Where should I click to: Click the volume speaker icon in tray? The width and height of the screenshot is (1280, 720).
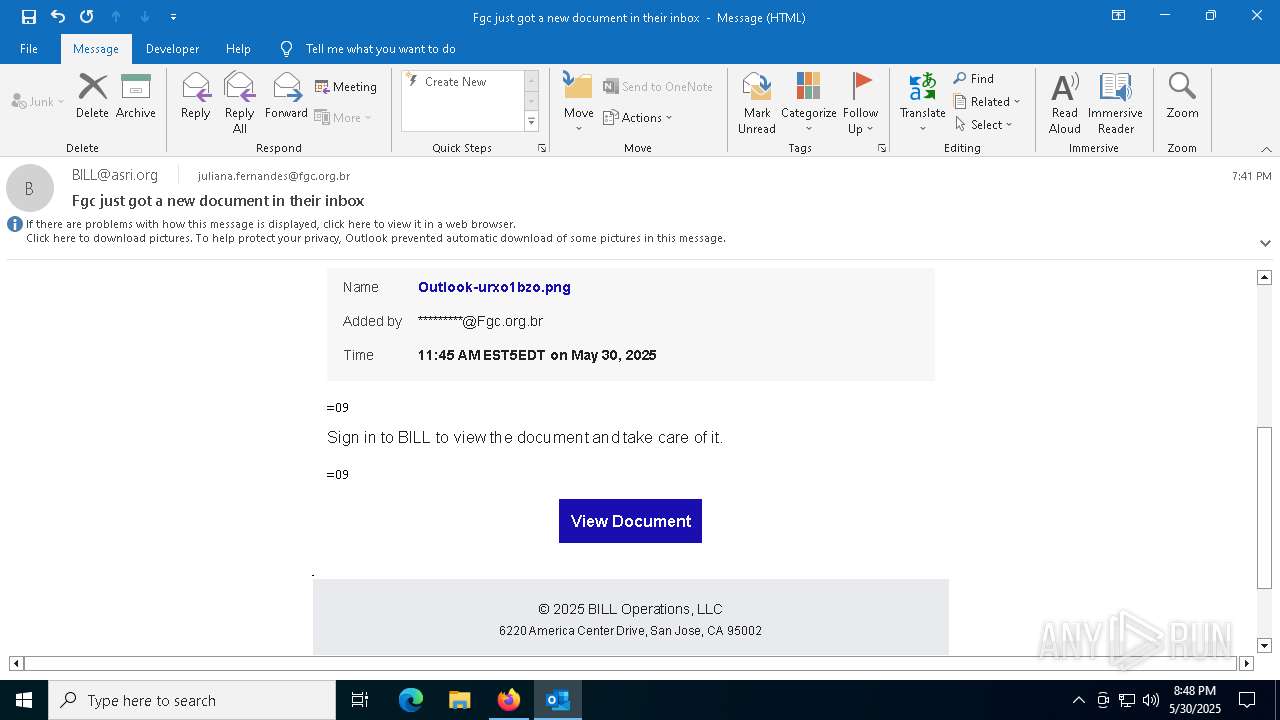point(1150,700)
